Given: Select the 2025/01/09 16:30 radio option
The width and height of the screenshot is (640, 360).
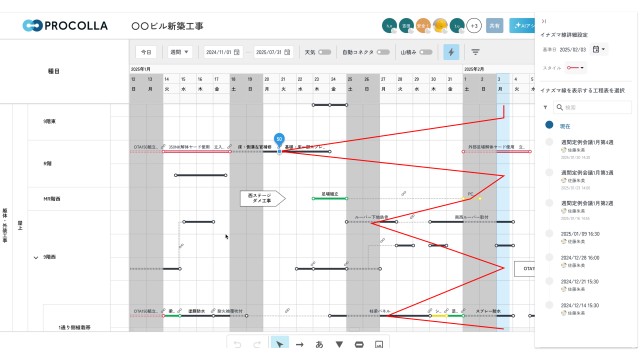Looking at the screenshot, I should (549, 233).
